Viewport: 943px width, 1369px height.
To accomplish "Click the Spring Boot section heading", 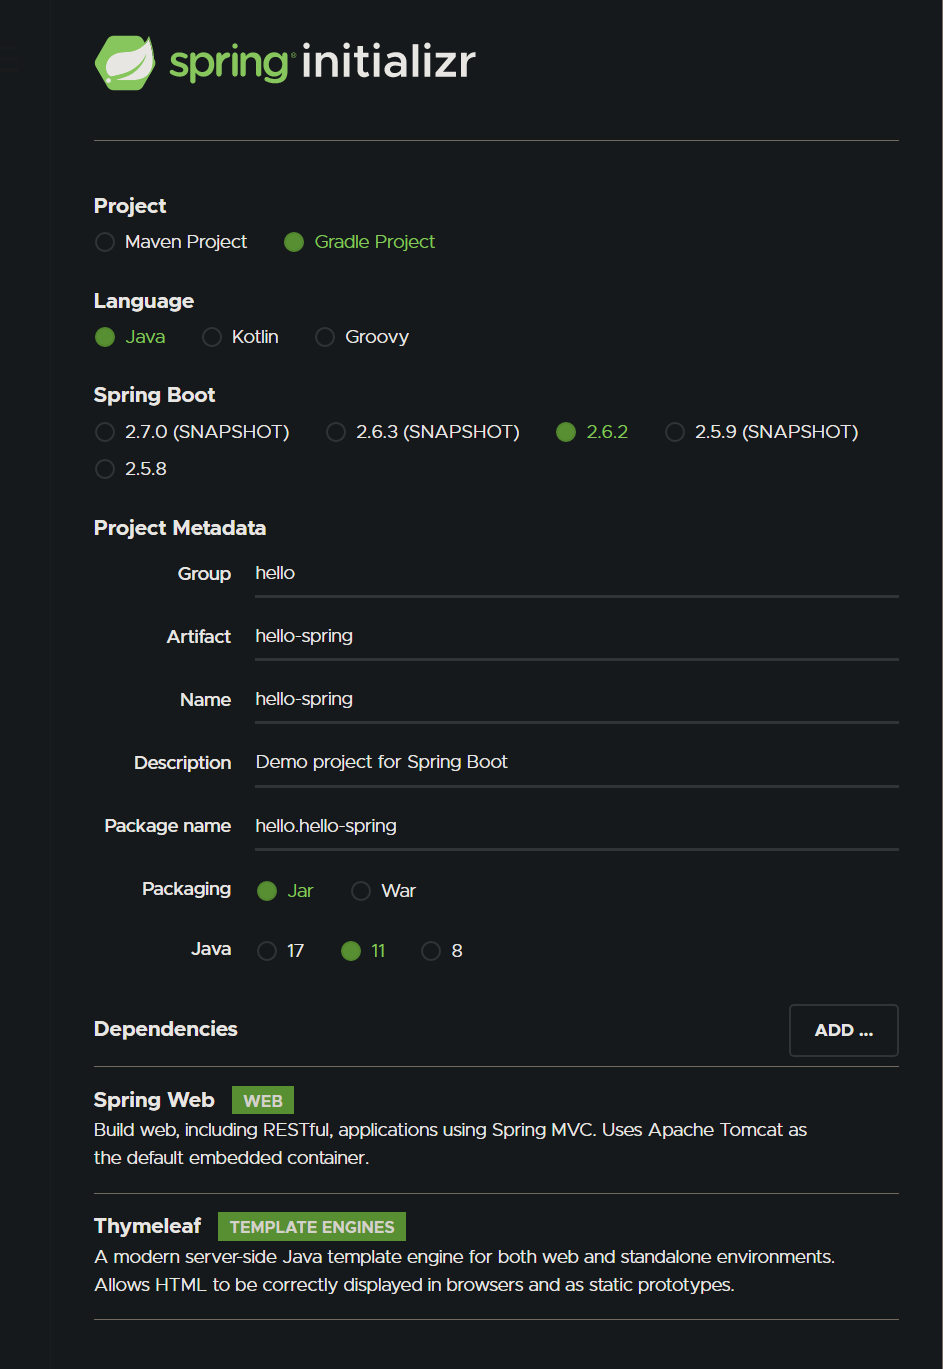I will click(155, 395).
